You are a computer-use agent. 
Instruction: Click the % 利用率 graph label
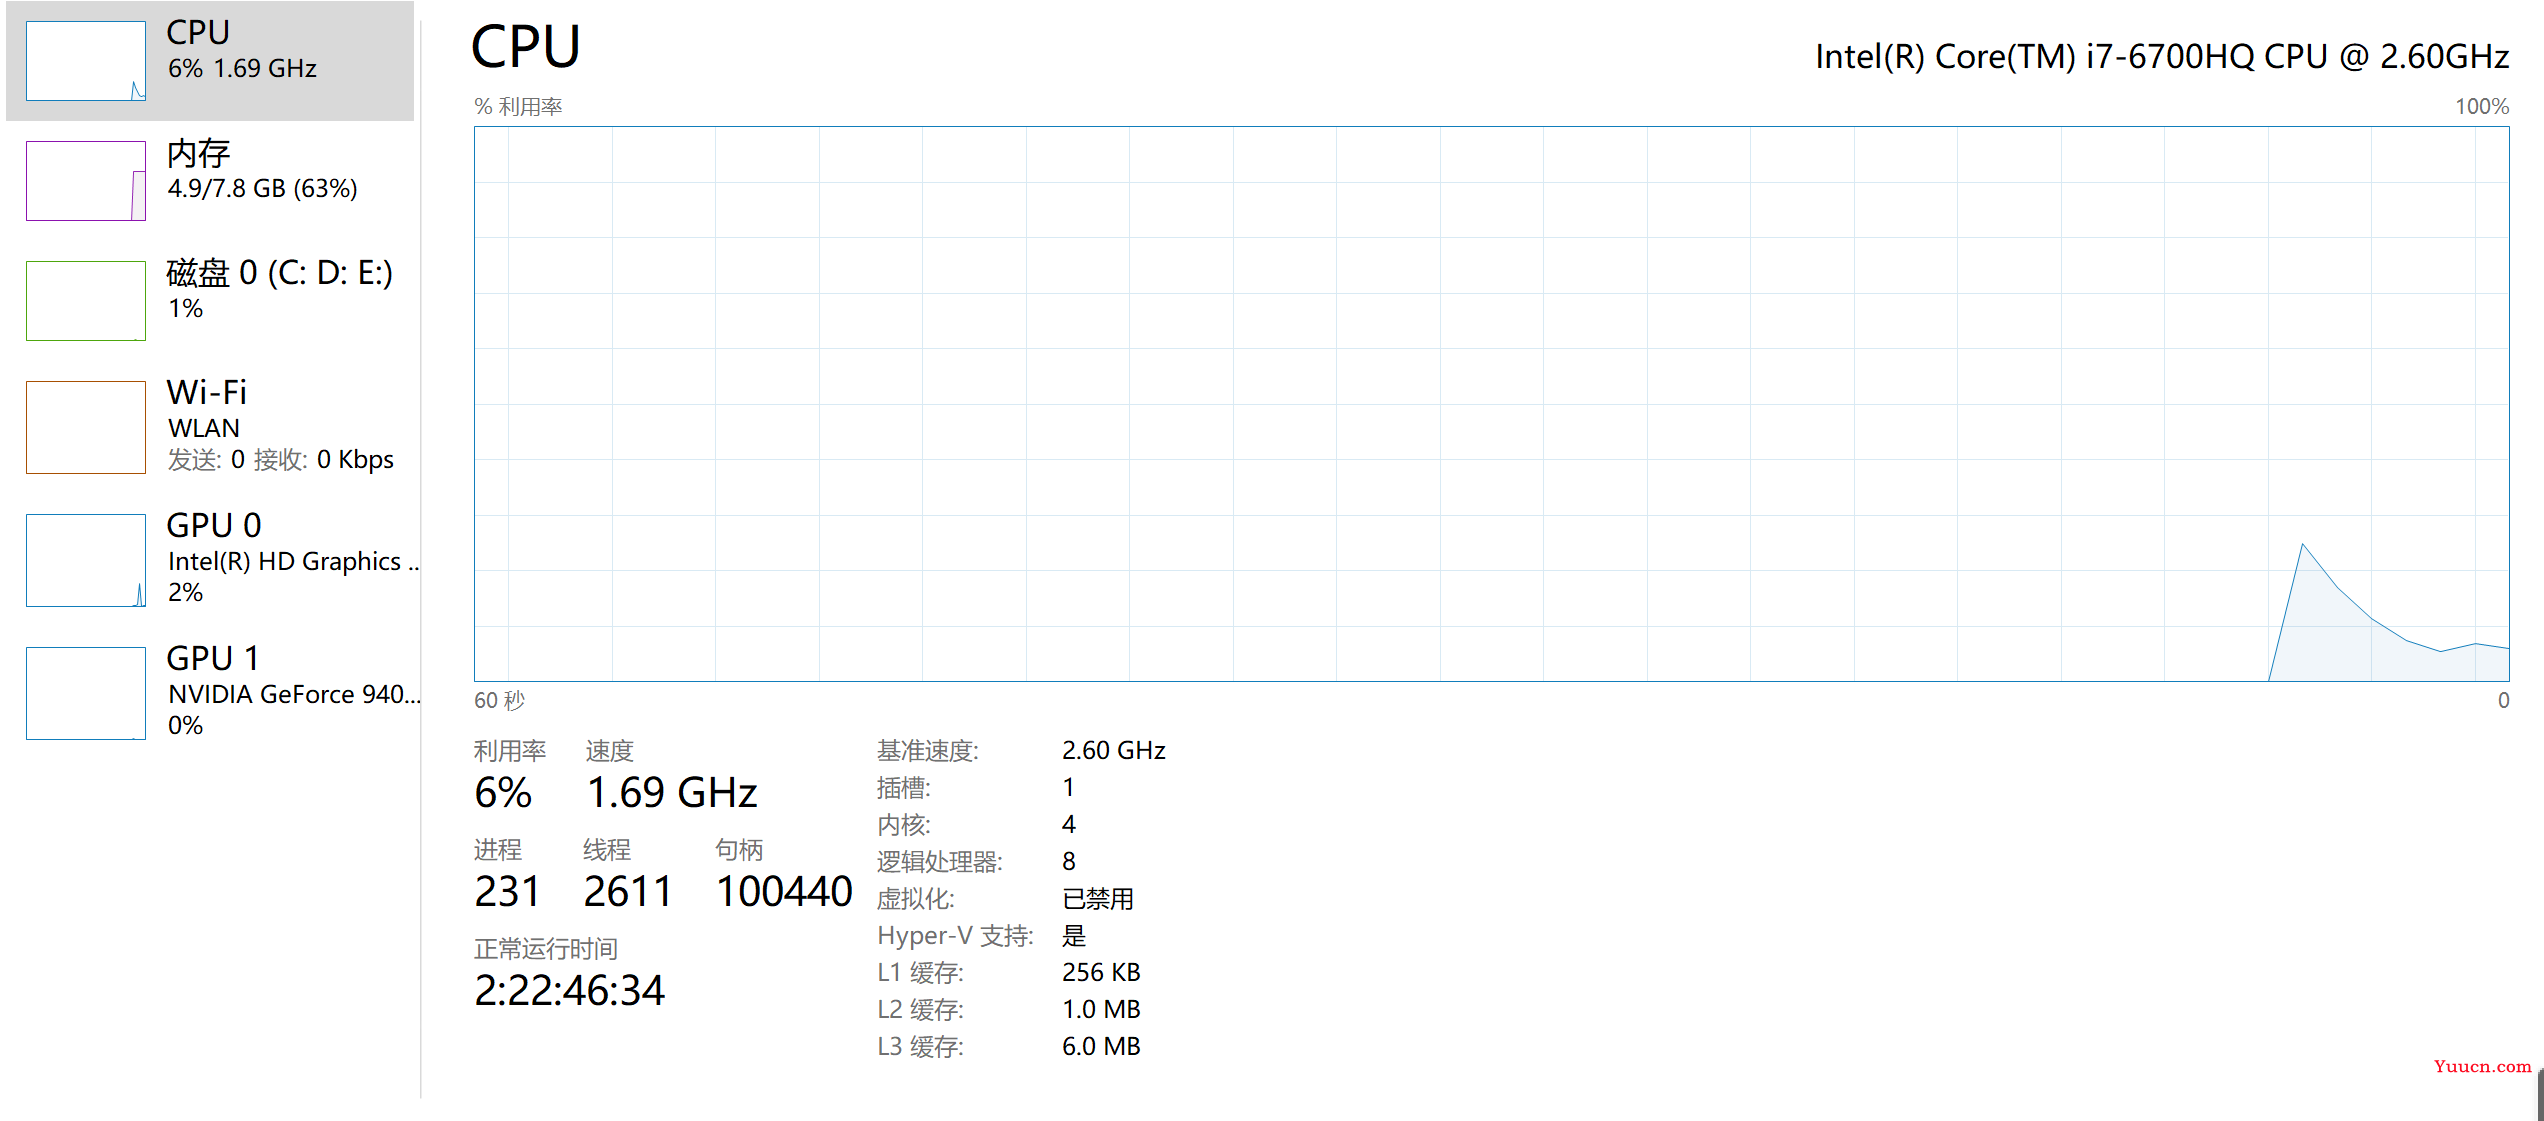pos(518,106)
